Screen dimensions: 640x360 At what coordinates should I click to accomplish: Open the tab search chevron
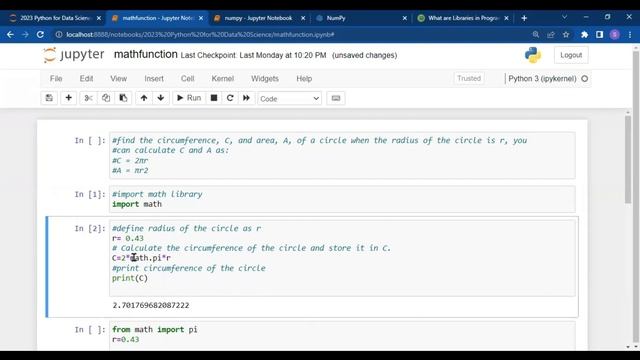point(564,17)
